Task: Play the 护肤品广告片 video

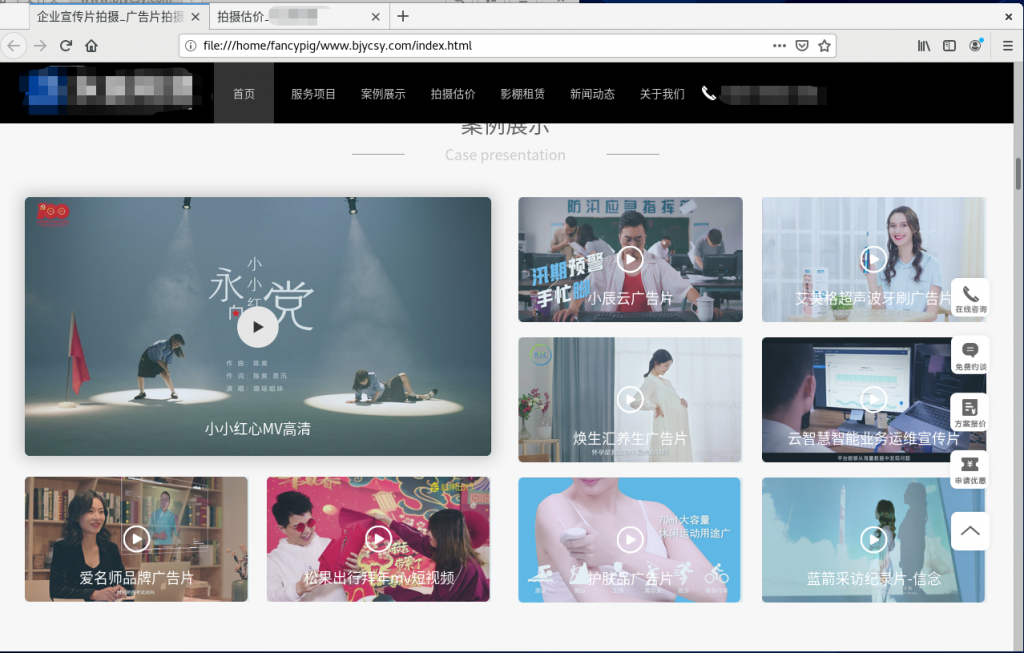Action: [x=630, y=539]
